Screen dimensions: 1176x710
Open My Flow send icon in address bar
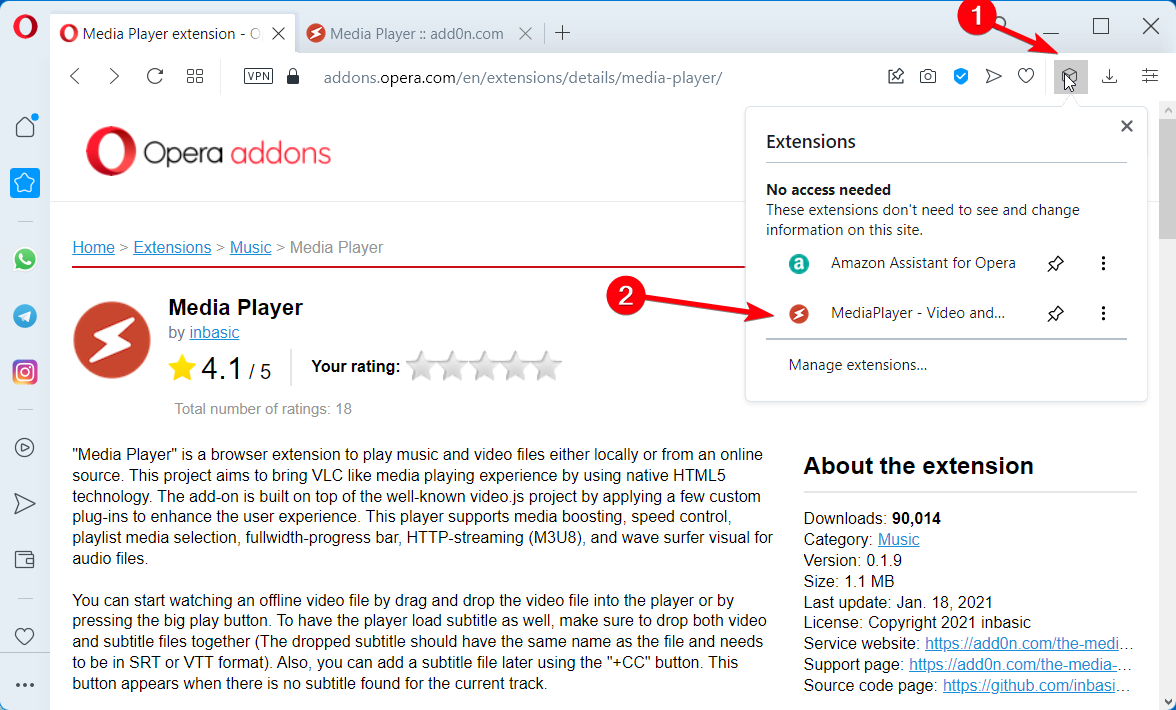[993, 76]
